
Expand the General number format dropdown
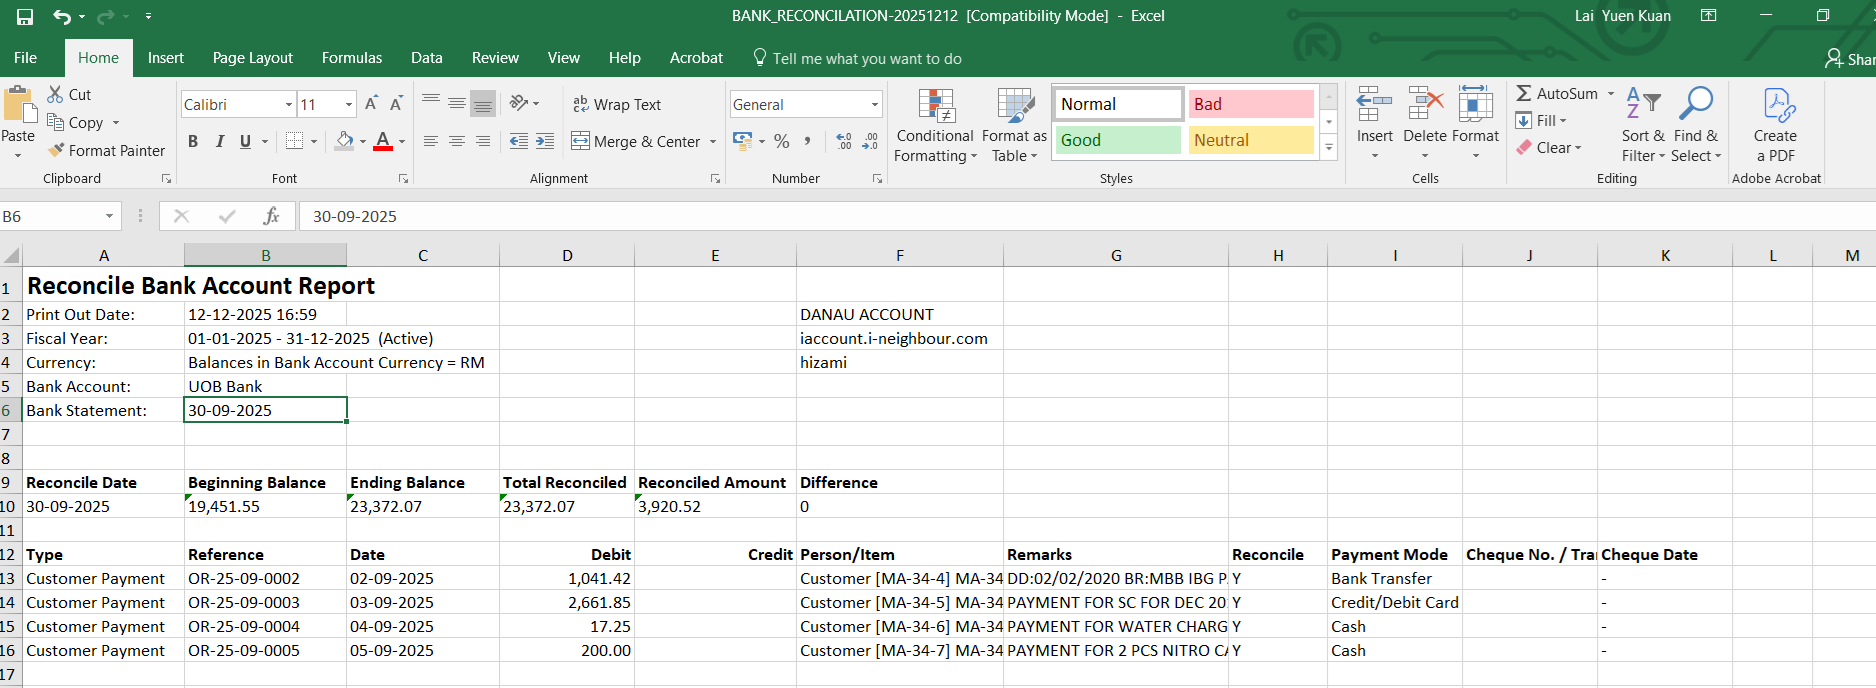874,104
